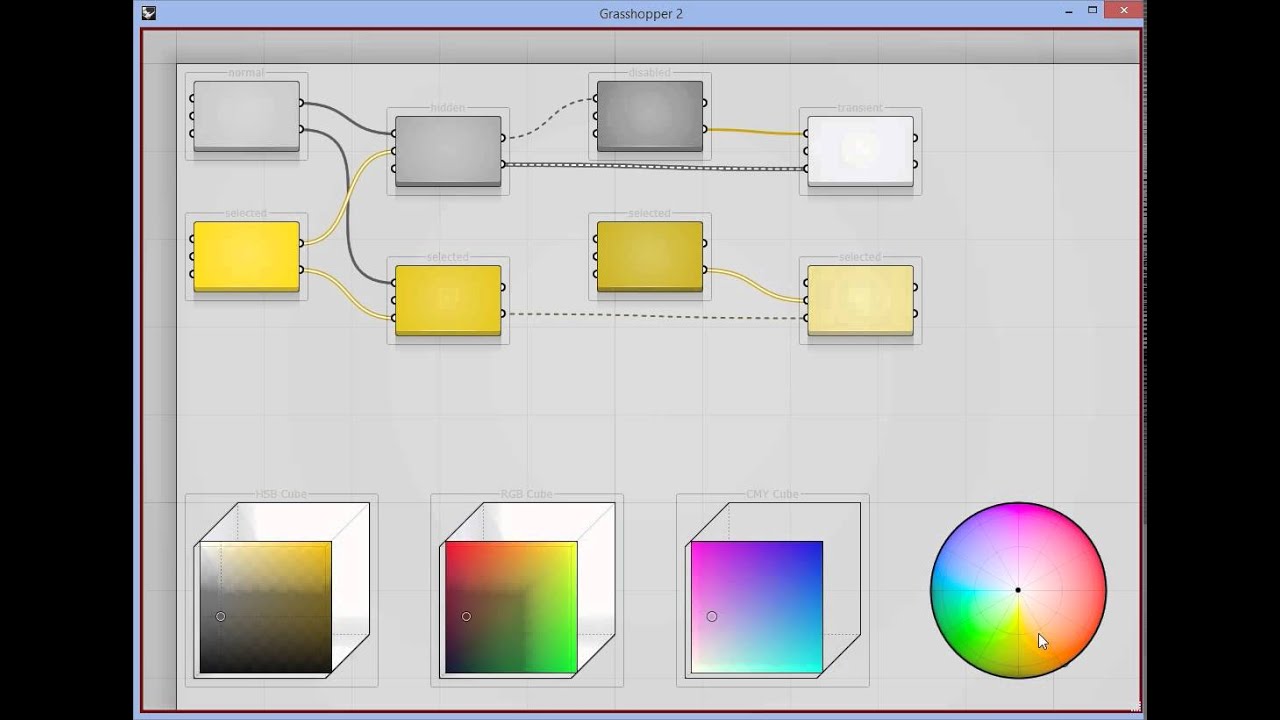Screen dimensions: 1280x720
Task: Pick a color in the HSB Cube square
Action: coord(265,608)
